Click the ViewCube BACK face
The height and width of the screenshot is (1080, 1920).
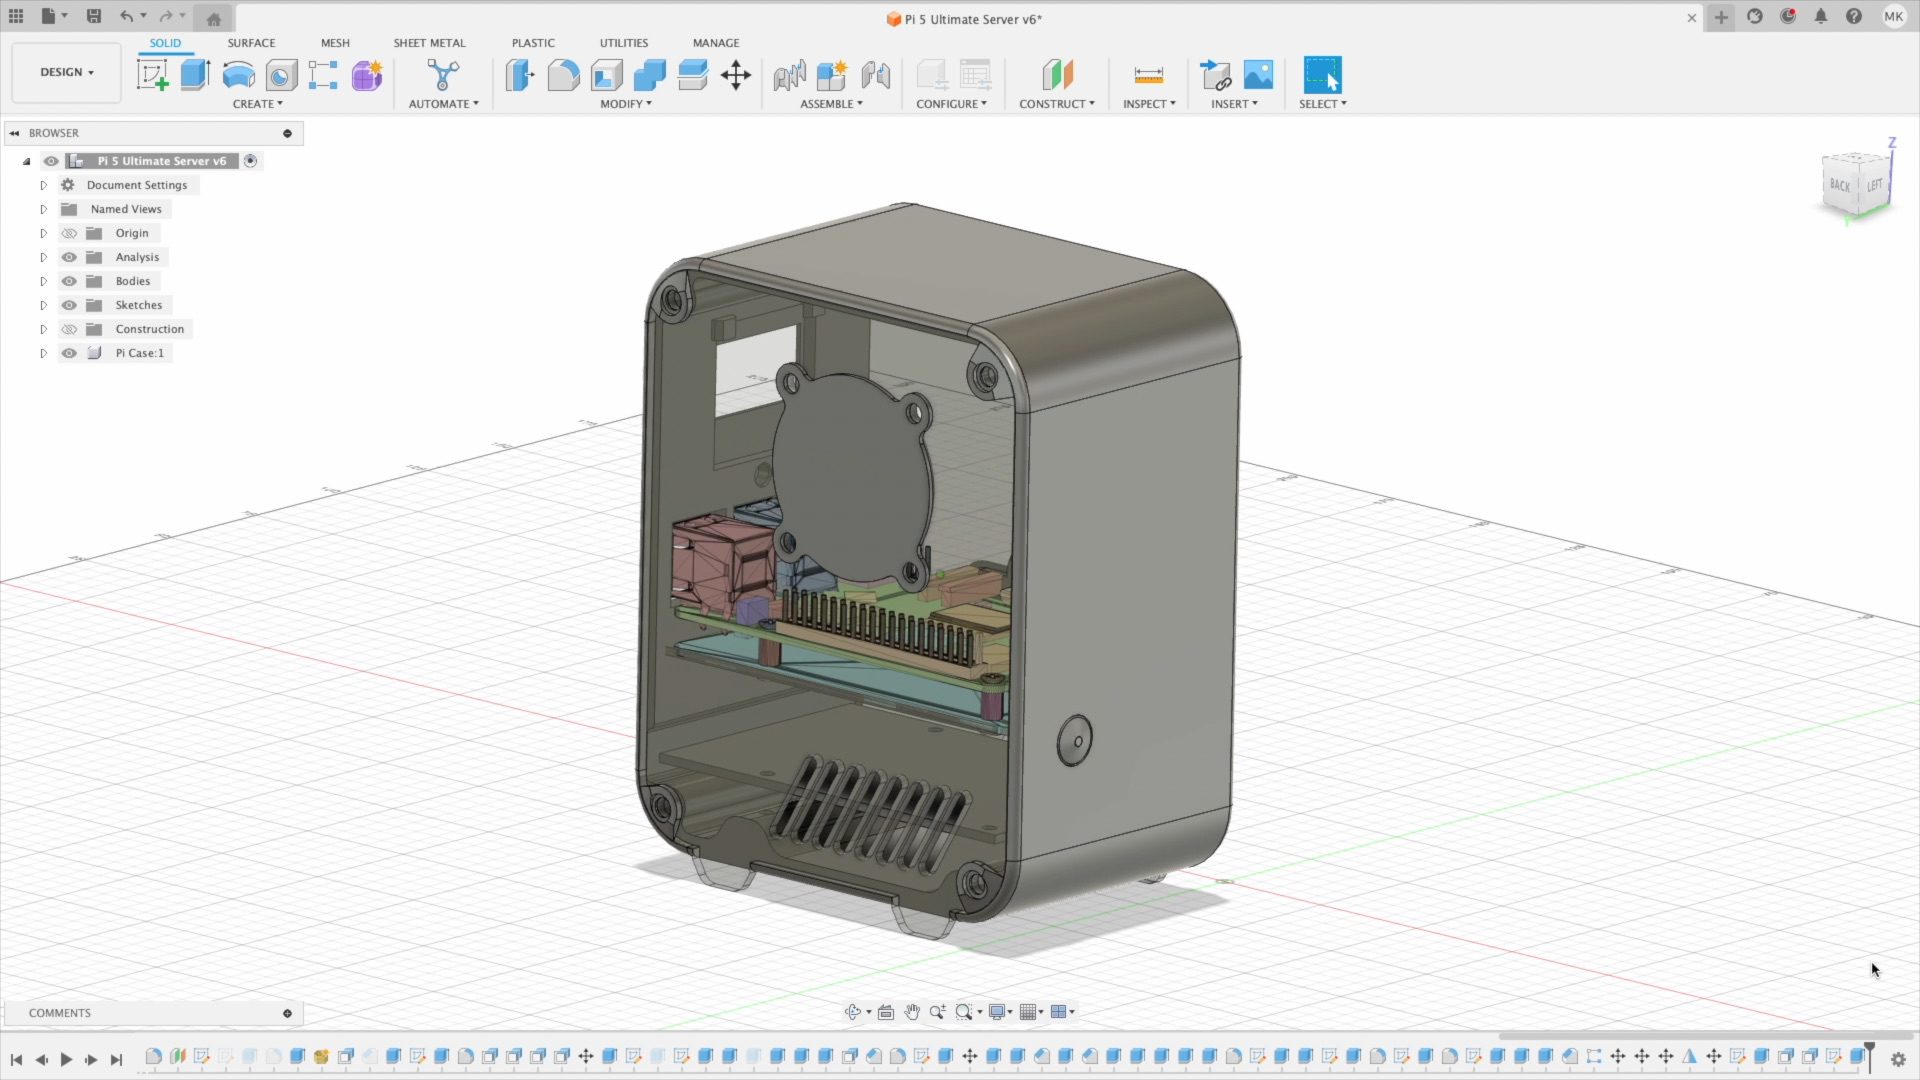click(1839, 185)
